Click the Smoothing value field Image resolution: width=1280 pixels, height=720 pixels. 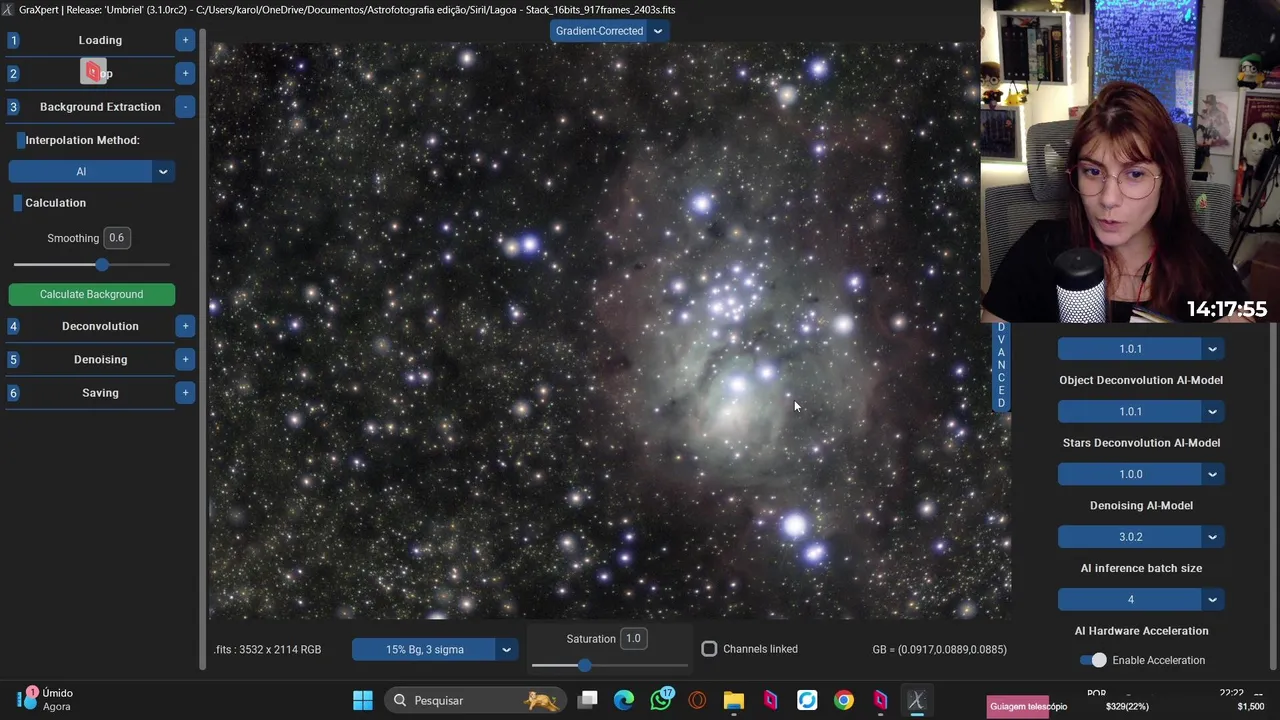tap(116, 238)
